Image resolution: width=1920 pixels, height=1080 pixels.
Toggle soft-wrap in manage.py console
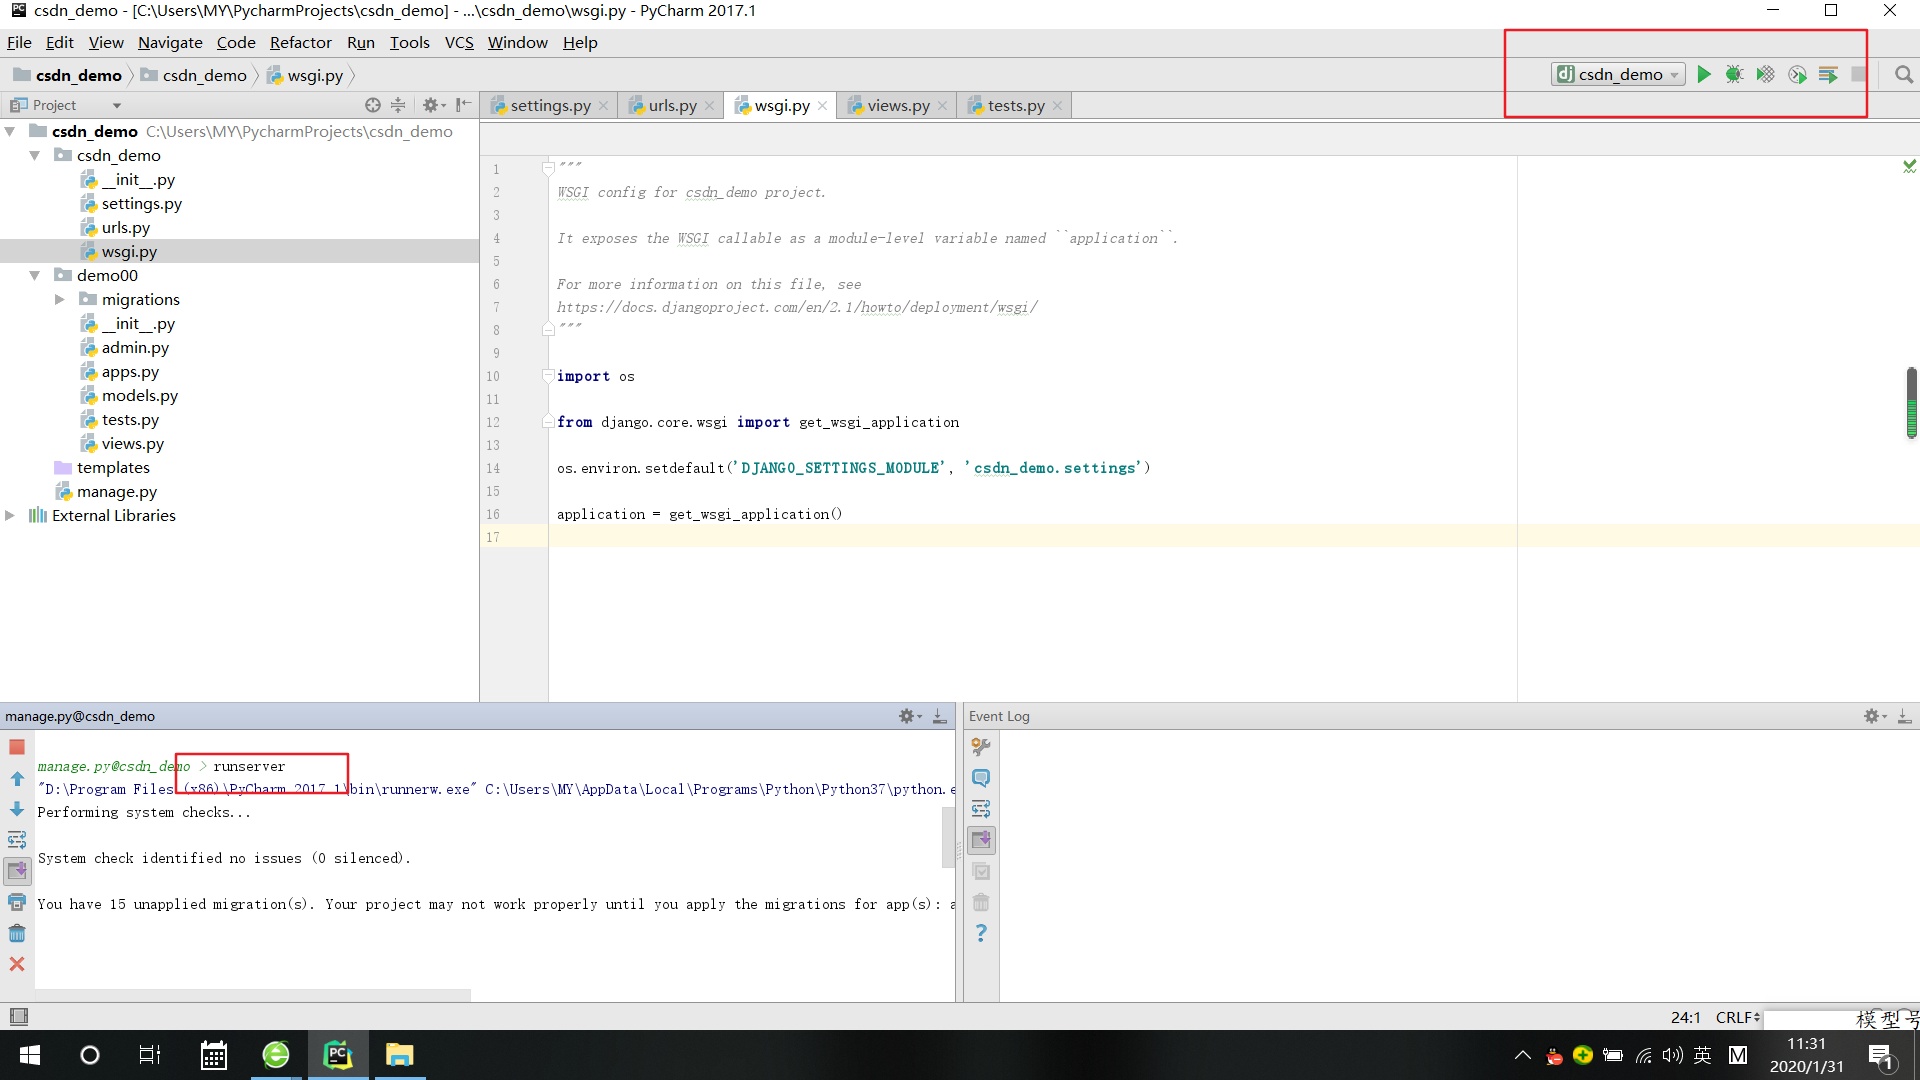(x=17, y=840)
